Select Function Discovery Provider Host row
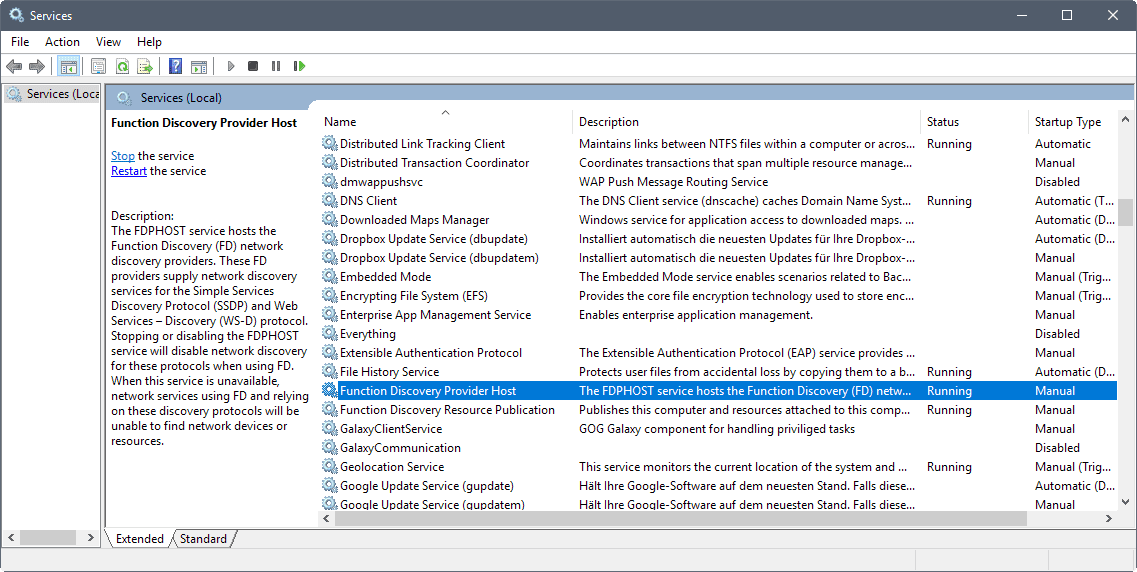Viewport: 1137px width, 572px height. point(718,391)
